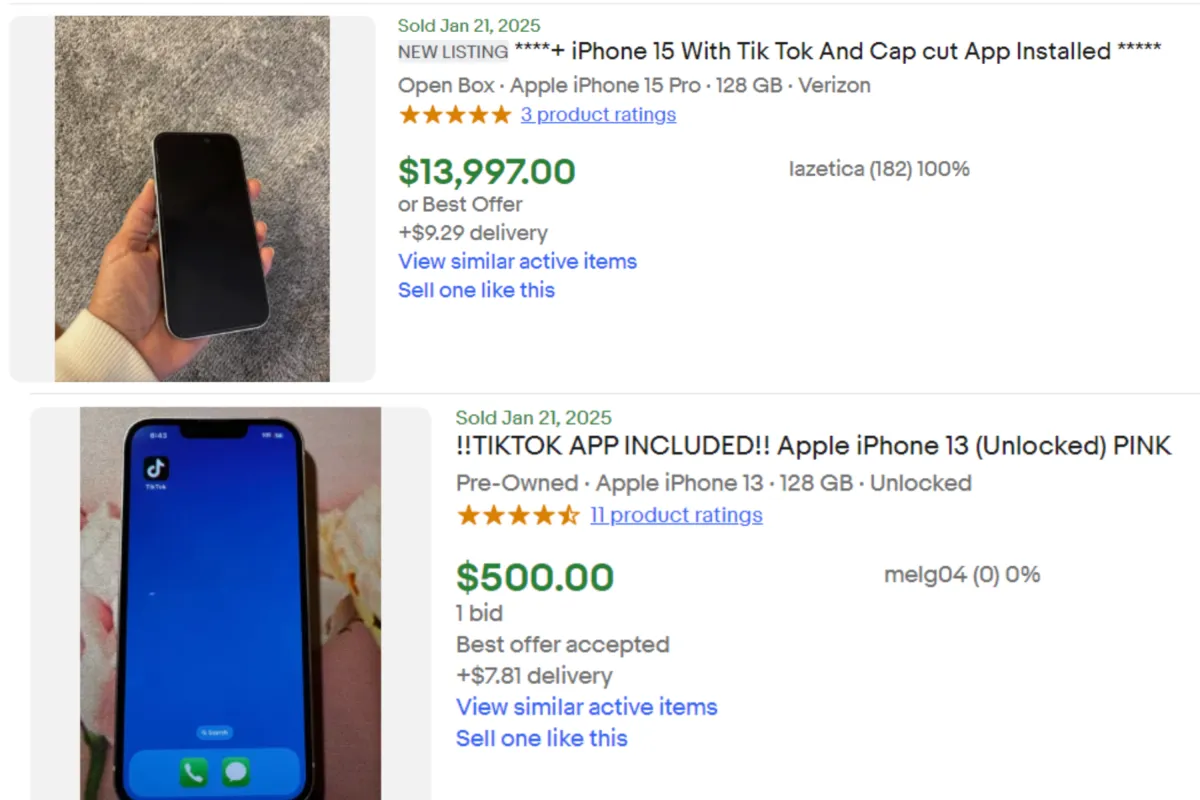
Task: Click the $500.00 price text
Action: point(535,577)
